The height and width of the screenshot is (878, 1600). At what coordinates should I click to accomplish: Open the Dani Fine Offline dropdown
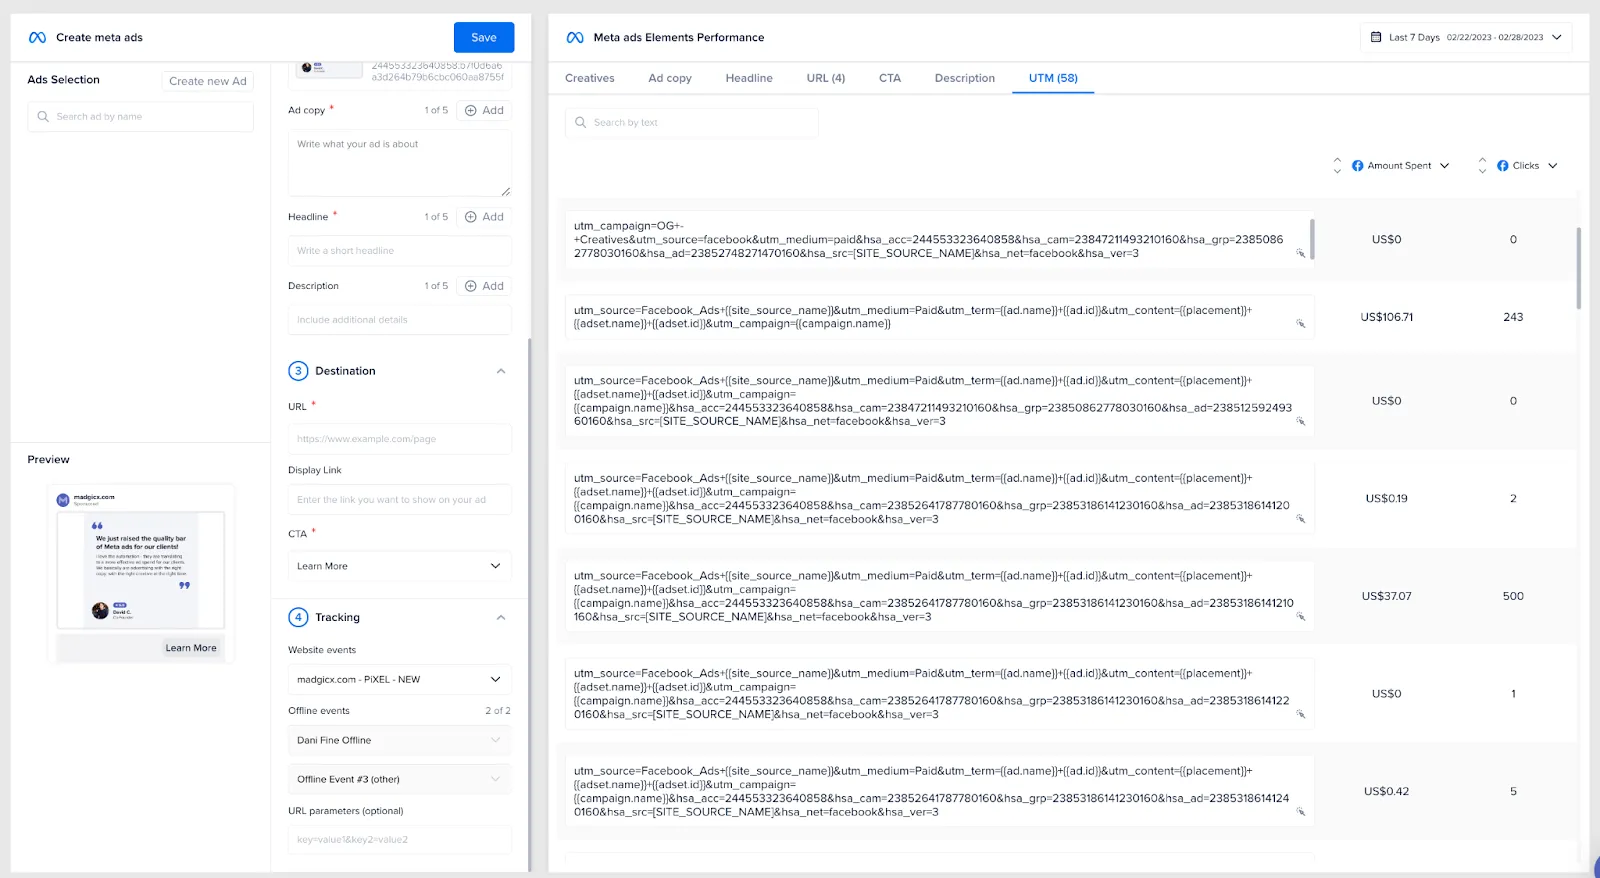click(400, 741)
